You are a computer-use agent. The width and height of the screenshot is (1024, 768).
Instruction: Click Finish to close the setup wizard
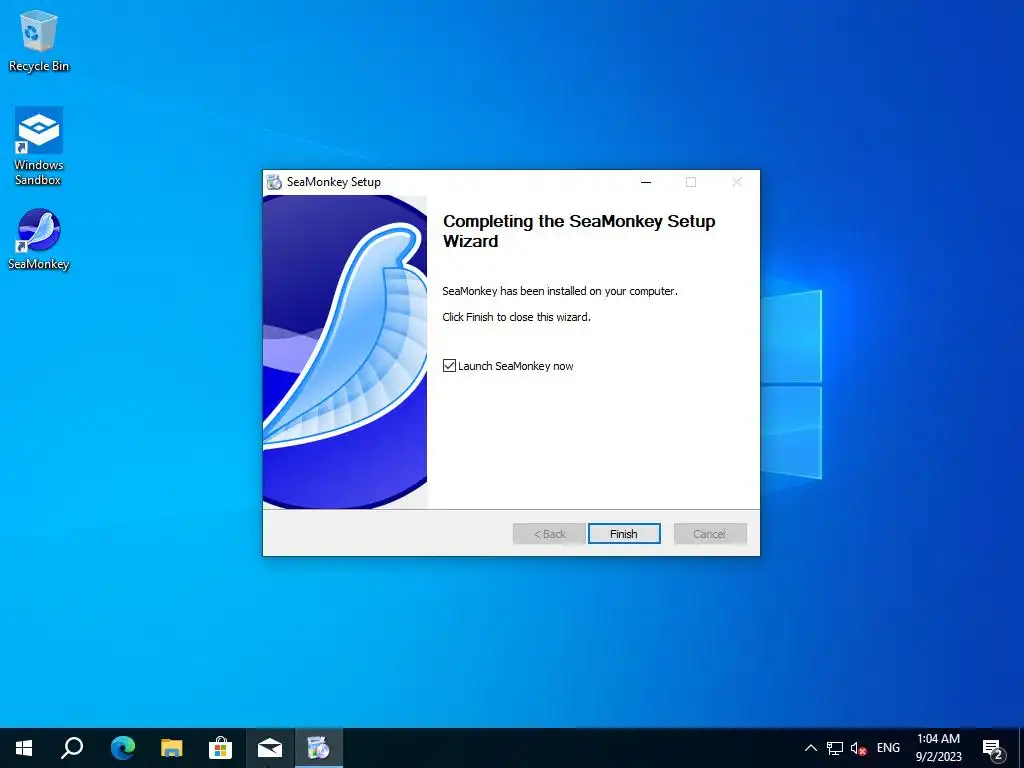click(x=624, y=534)
